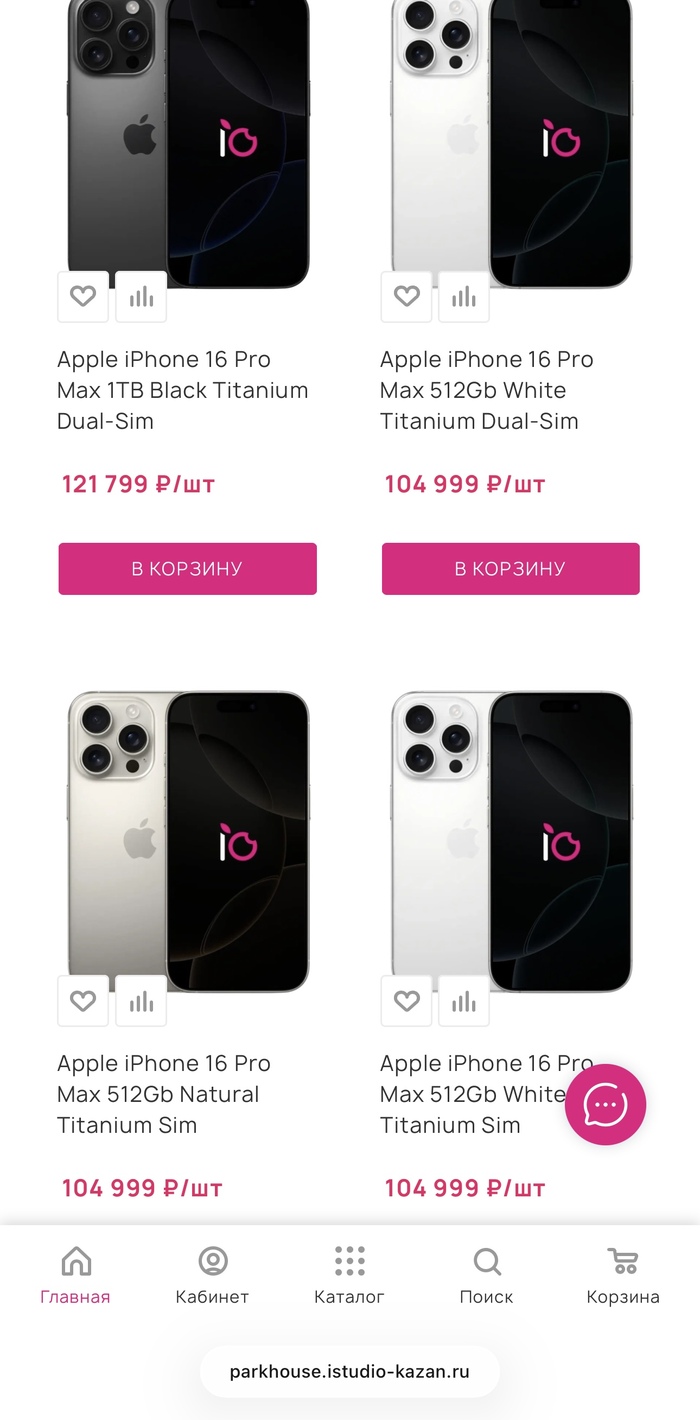Compare the White Titanium Sim iPhone
The height and width of the screenshot is (1420, 700).
464,1001
